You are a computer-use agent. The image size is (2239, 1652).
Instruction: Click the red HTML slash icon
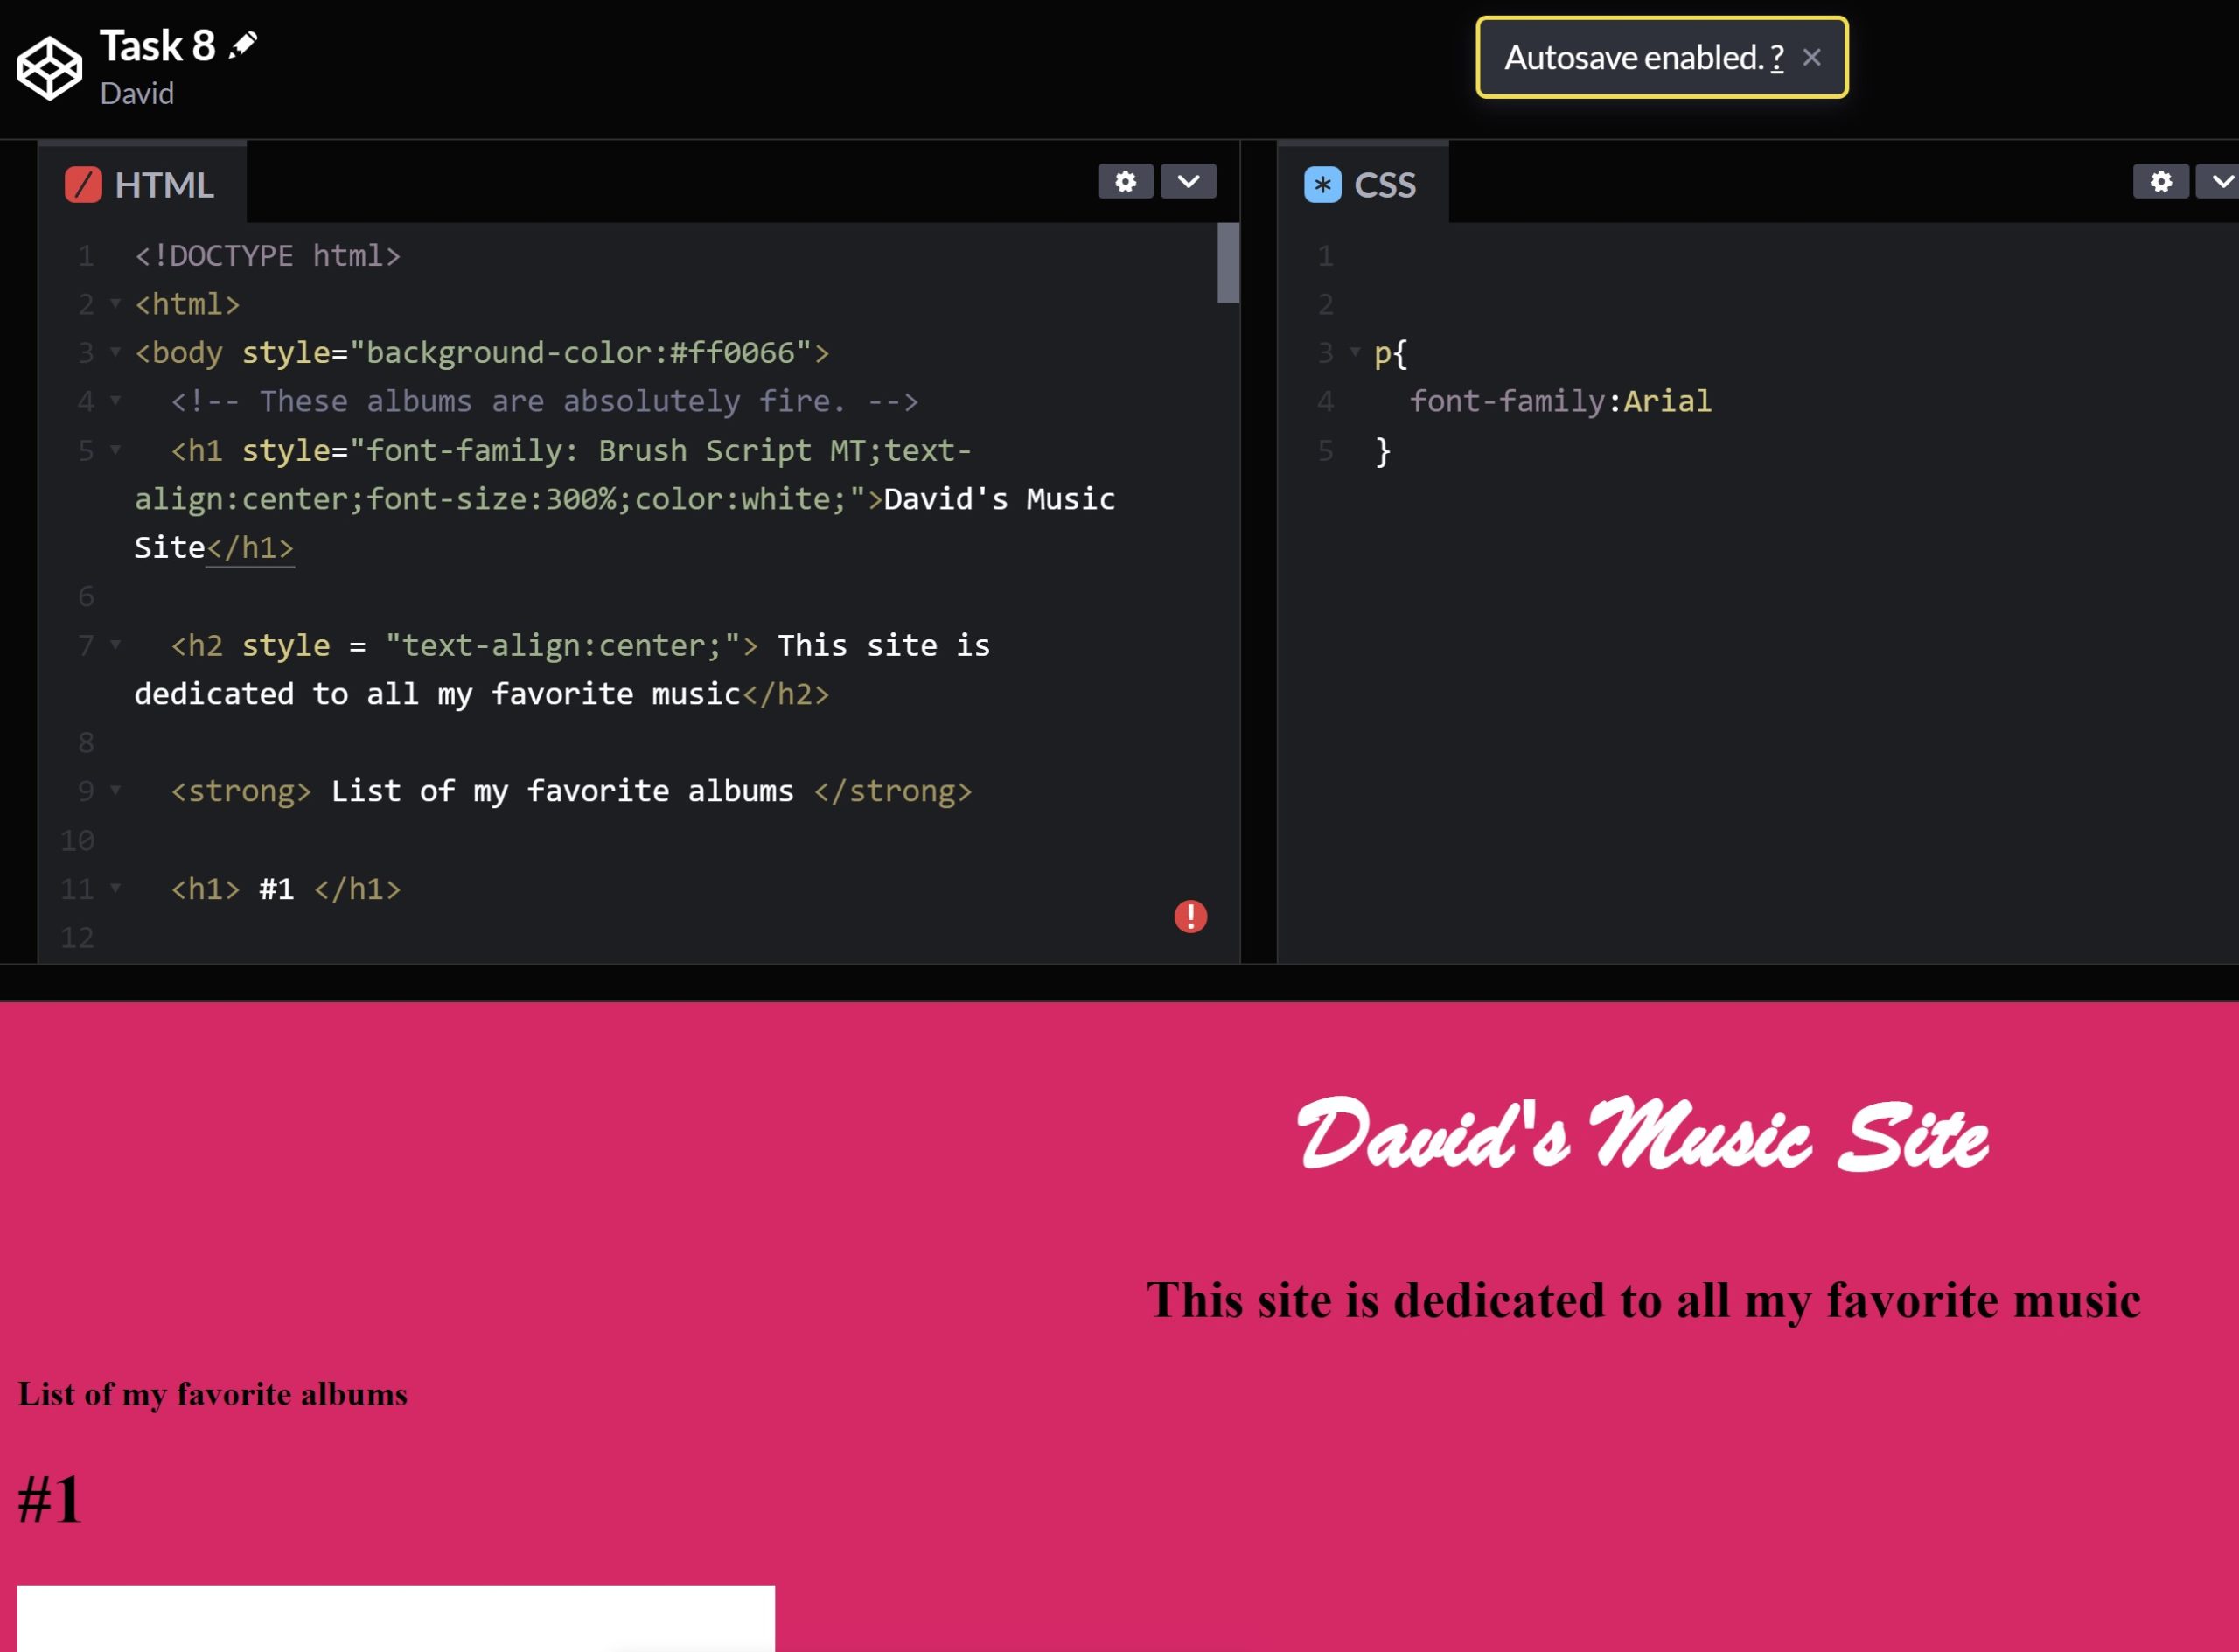(x=83, y=185)
